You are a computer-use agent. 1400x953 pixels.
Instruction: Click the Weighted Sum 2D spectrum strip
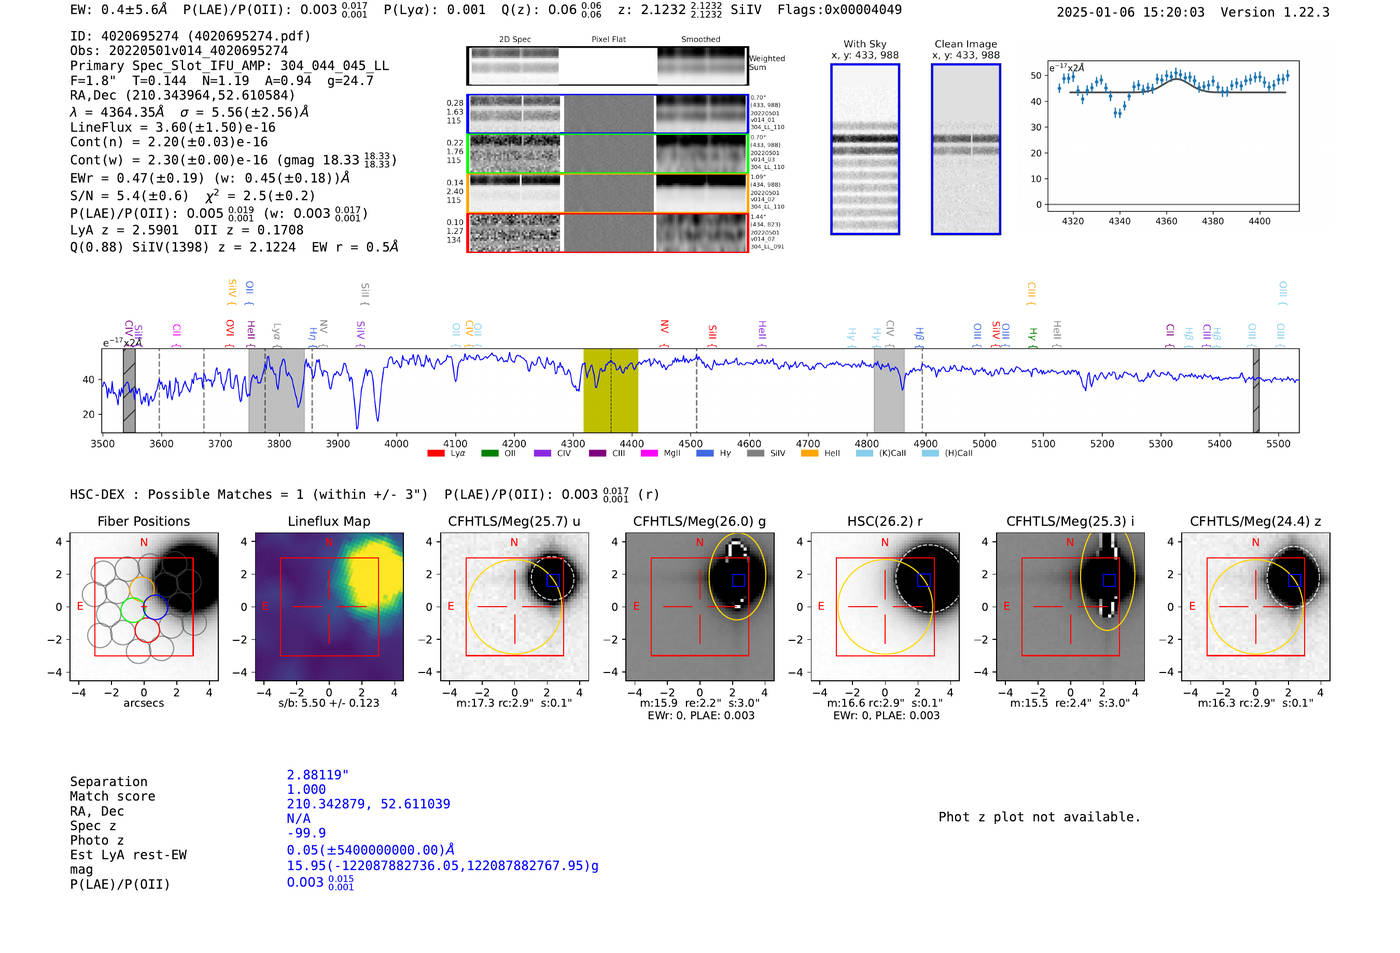coord(607,66)
